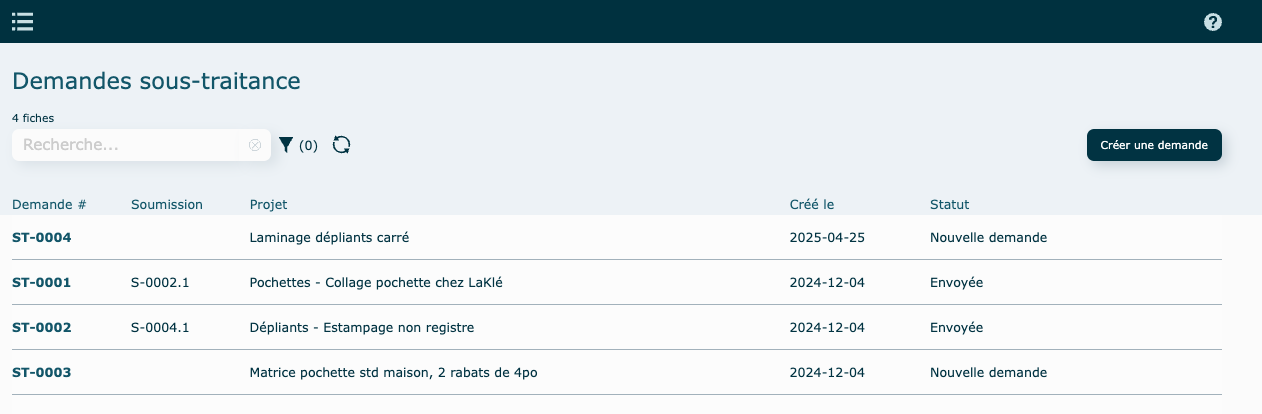Sort by the Soumission column header
Screen dimensions: 1262x414
point(167,204)
